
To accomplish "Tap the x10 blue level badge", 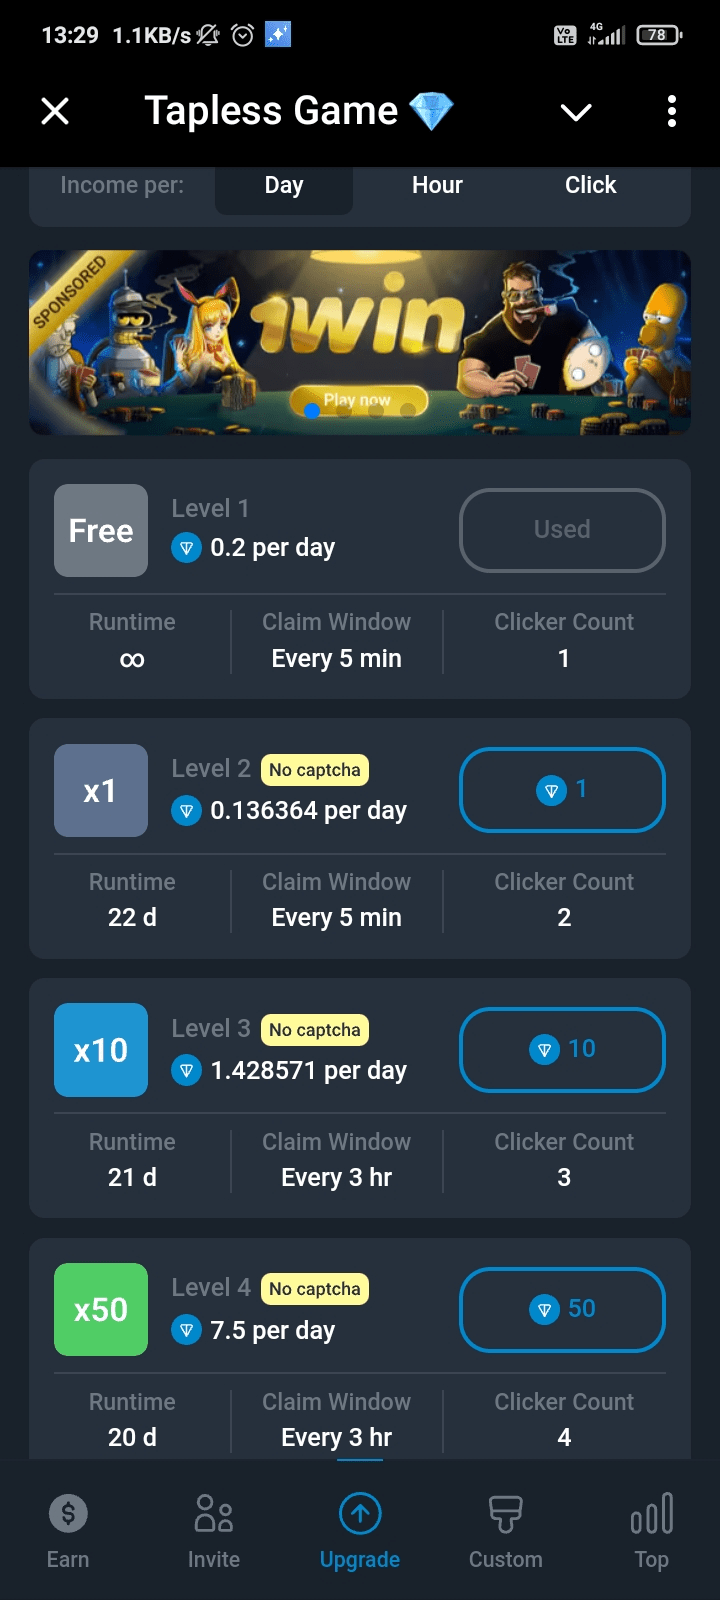I will point(101,1050).
